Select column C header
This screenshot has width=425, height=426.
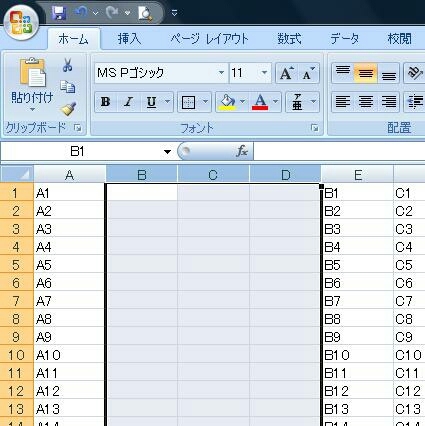click(x=213, y=174)
